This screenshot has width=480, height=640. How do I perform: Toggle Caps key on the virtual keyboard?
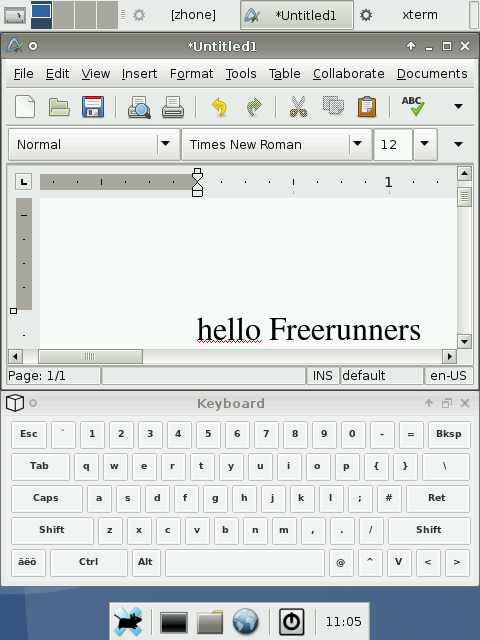click(x=46, y=498)
